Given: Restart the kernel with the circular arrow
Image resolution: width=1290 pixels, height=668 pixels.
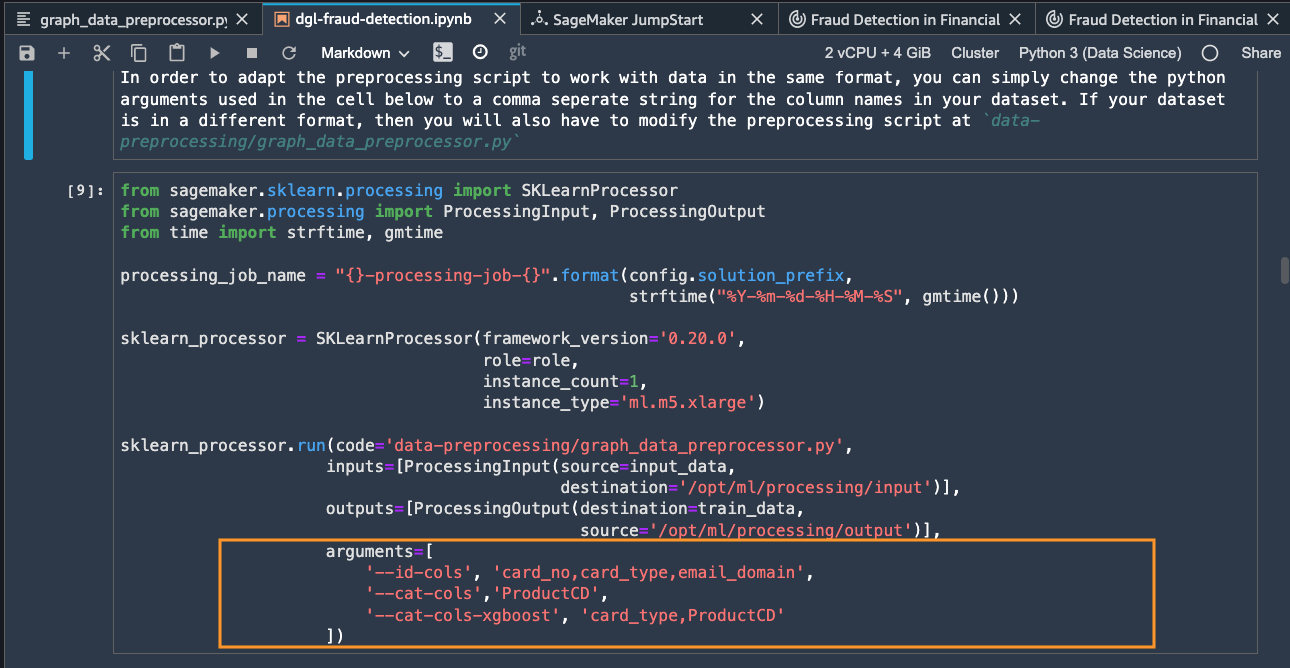Looking at the screenshot, I should [289, 53].
